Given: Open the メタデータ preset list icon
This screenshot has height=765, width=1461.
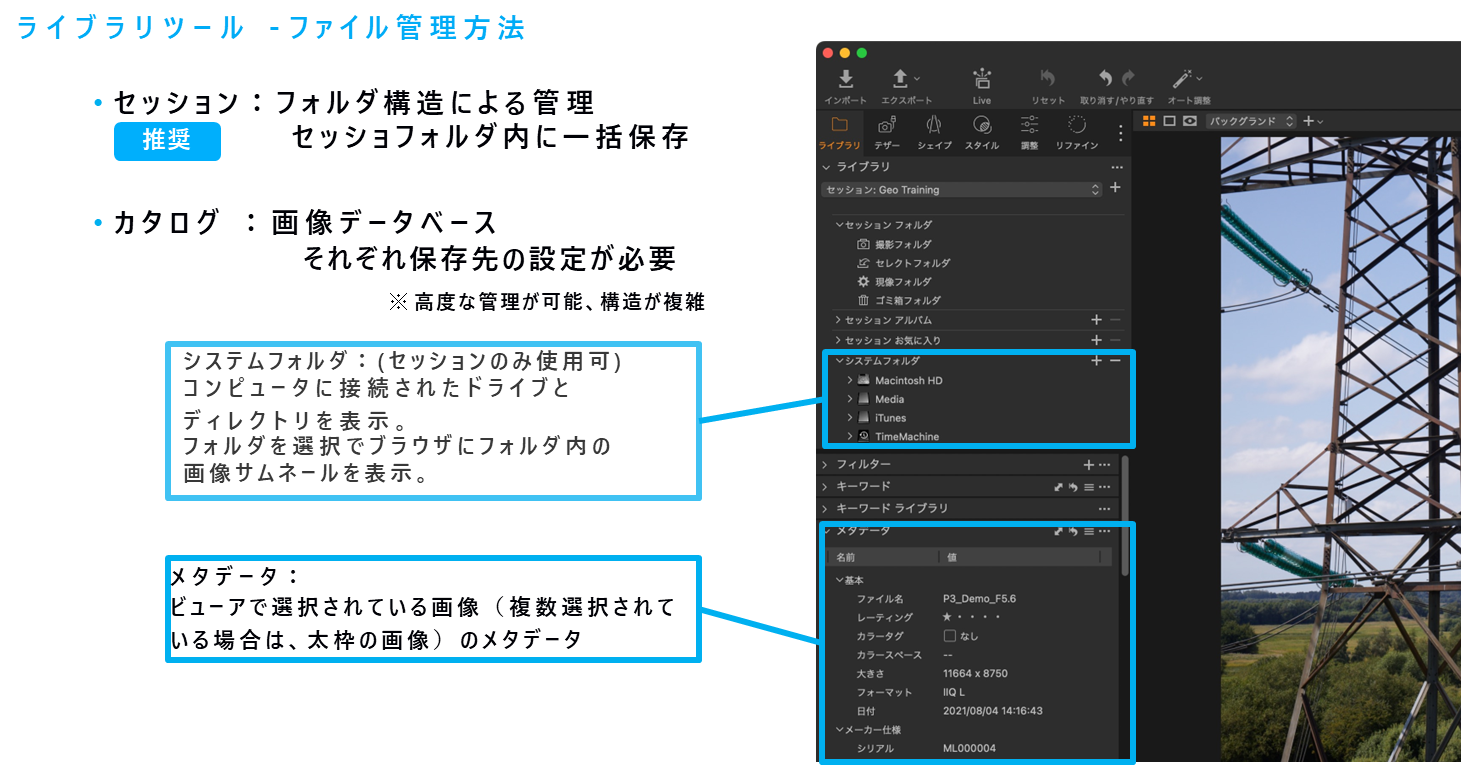Looking at the screenshot, I should (x=1089, y=531).
